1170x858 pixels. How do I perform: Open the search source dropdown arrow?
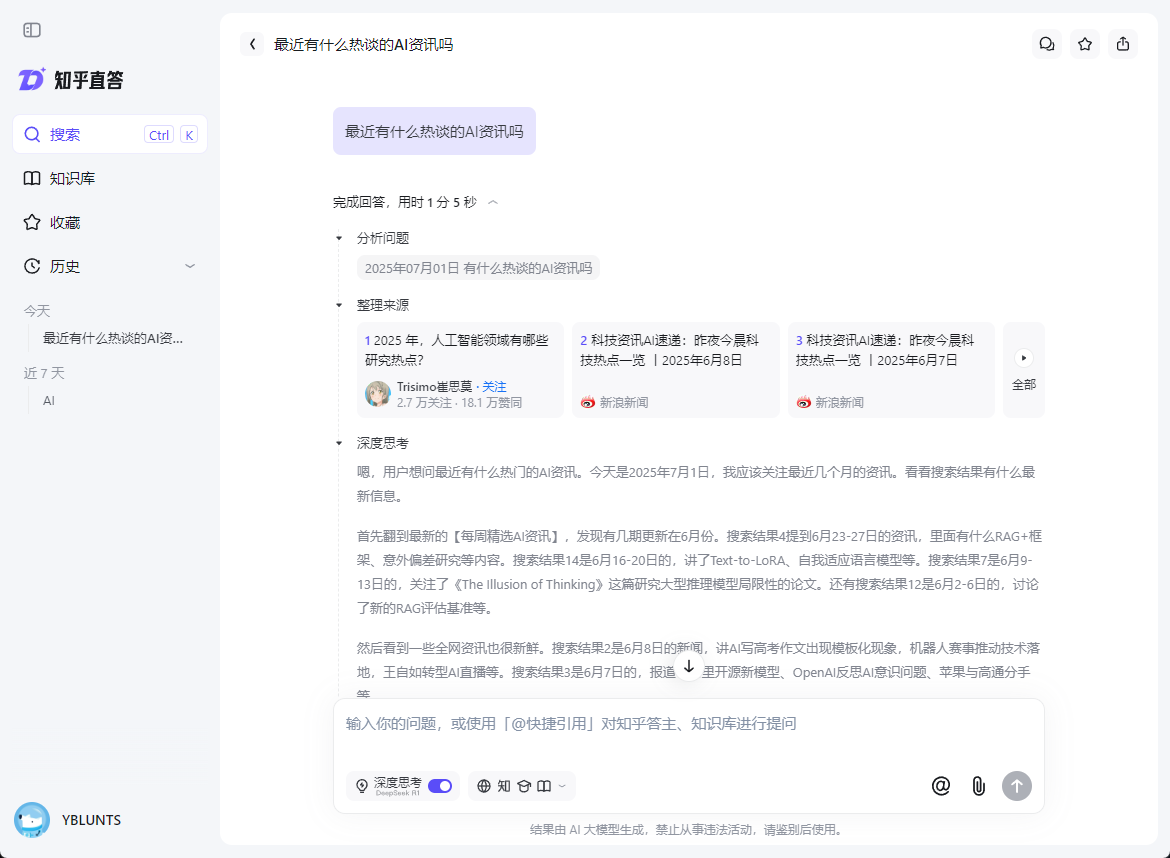[x=563, y=786]
